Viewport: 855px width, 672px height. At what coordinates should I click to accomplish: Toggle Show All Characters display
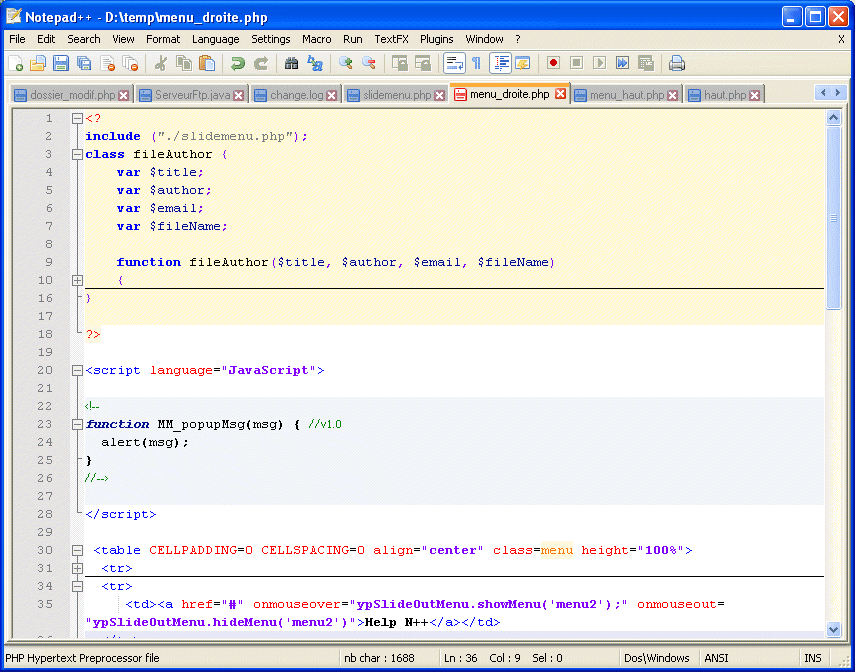click(476, 62)
